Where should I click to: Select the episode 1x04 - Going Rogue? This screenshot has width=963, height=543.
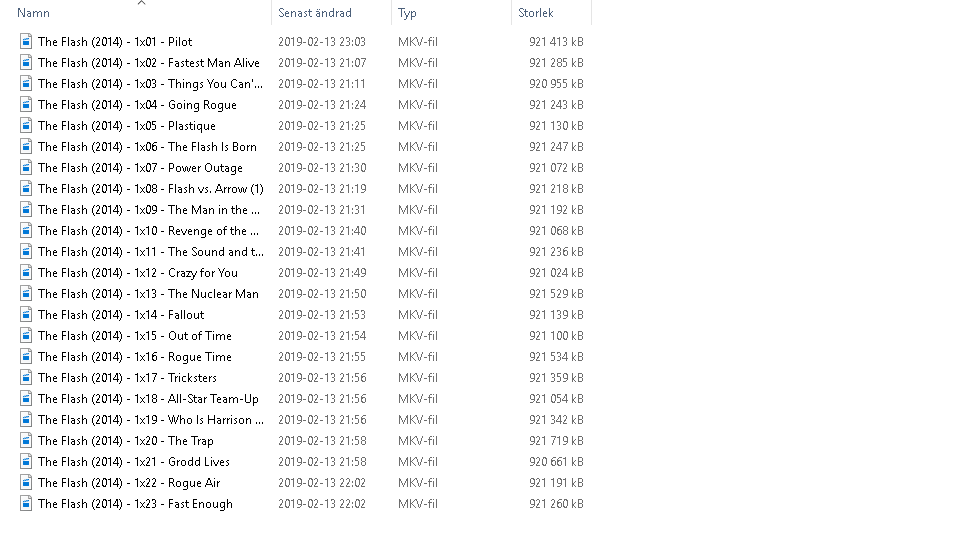[137, 105]
